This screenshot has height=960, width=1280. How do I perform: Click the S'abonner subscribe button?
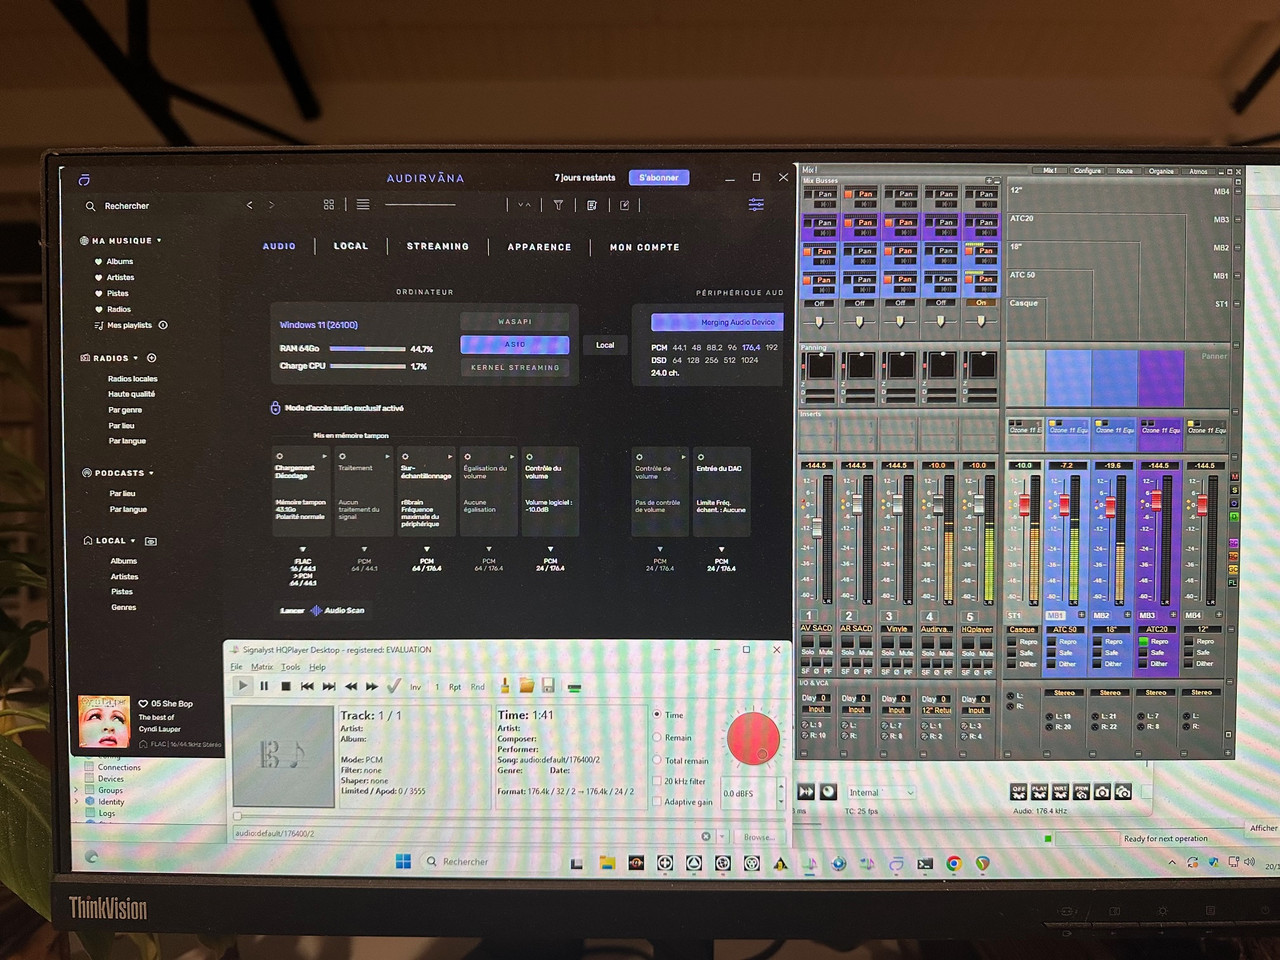(659, 177)
